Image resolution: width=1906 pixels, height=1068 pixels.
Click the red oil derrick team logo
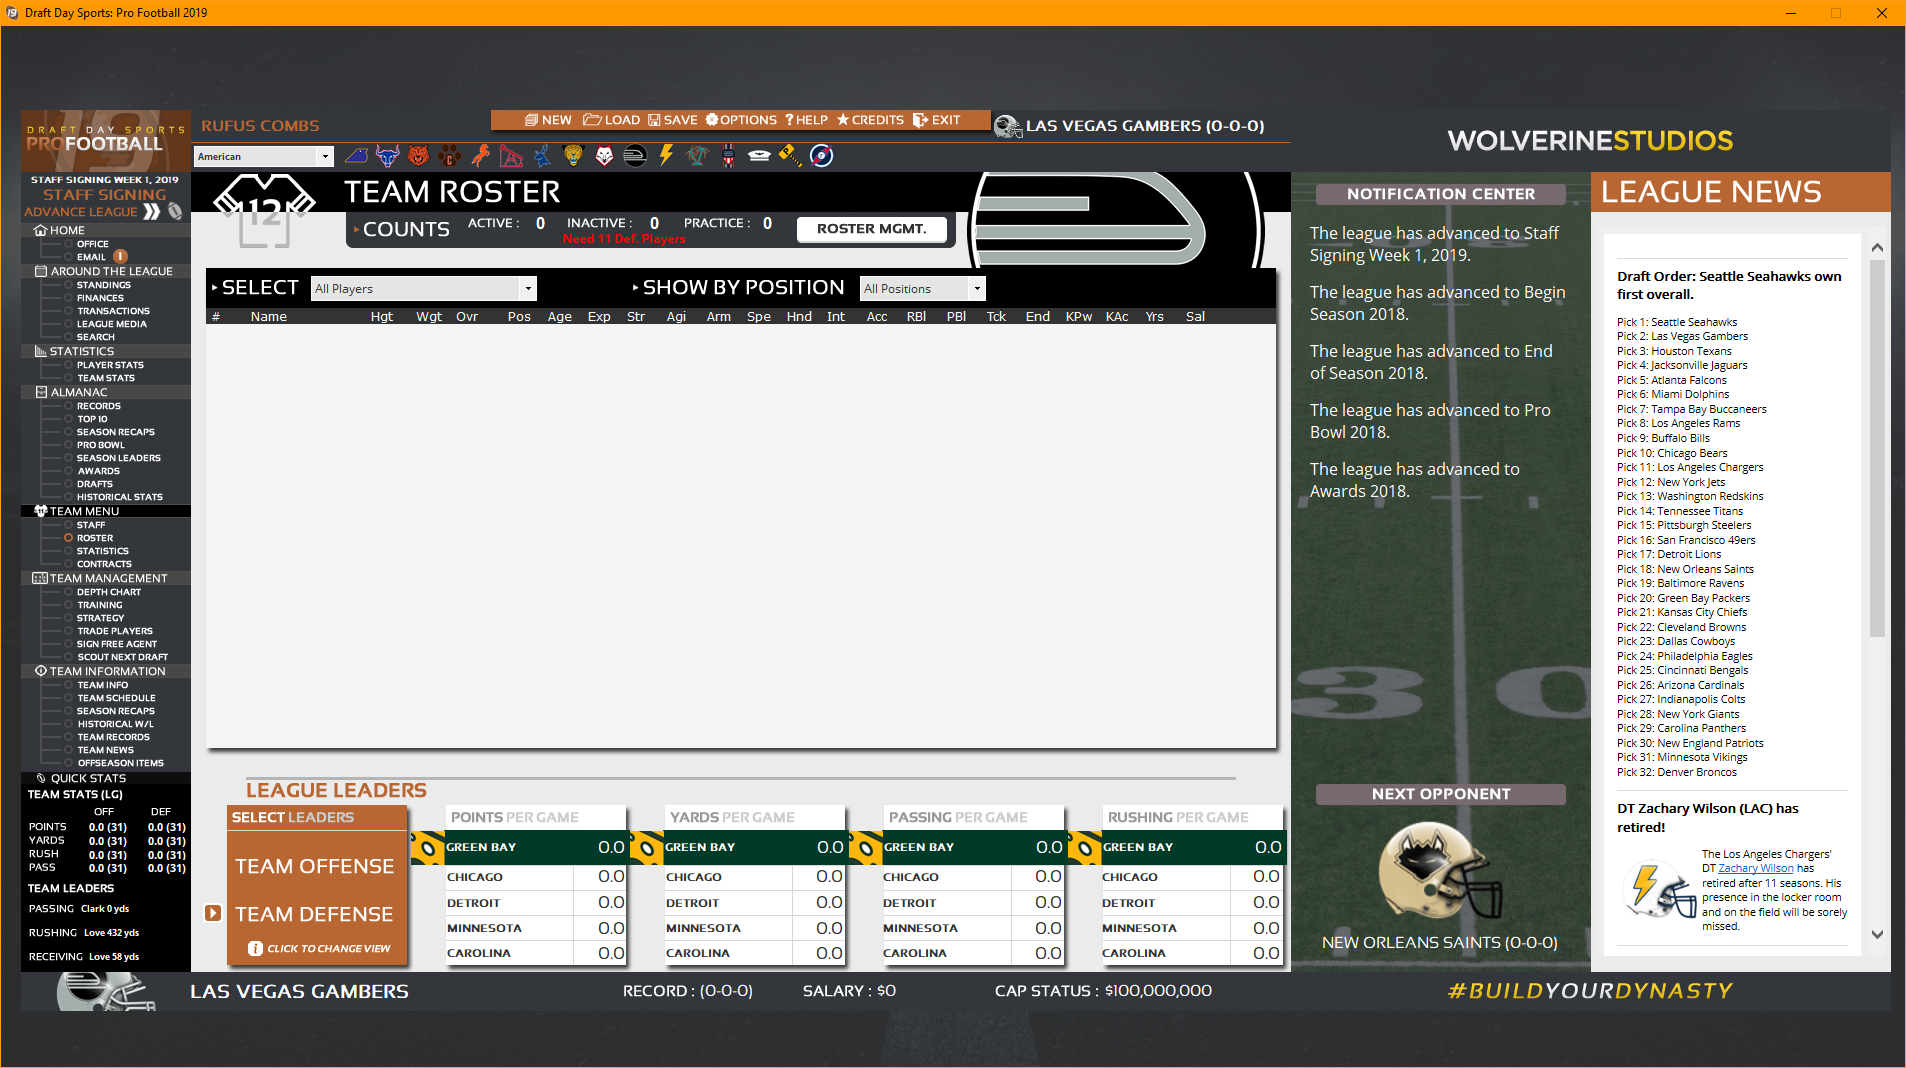tap(511, 156)
